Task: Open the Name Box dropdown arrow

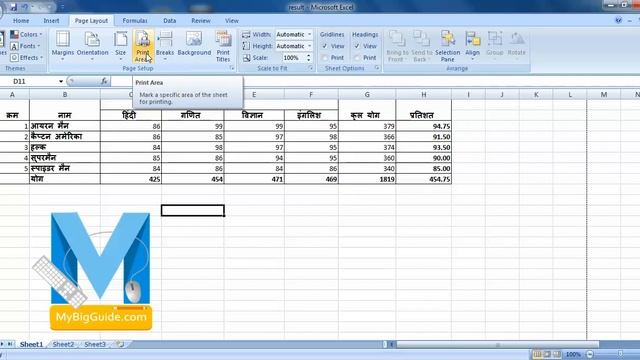Action: [x=61, y=81]
